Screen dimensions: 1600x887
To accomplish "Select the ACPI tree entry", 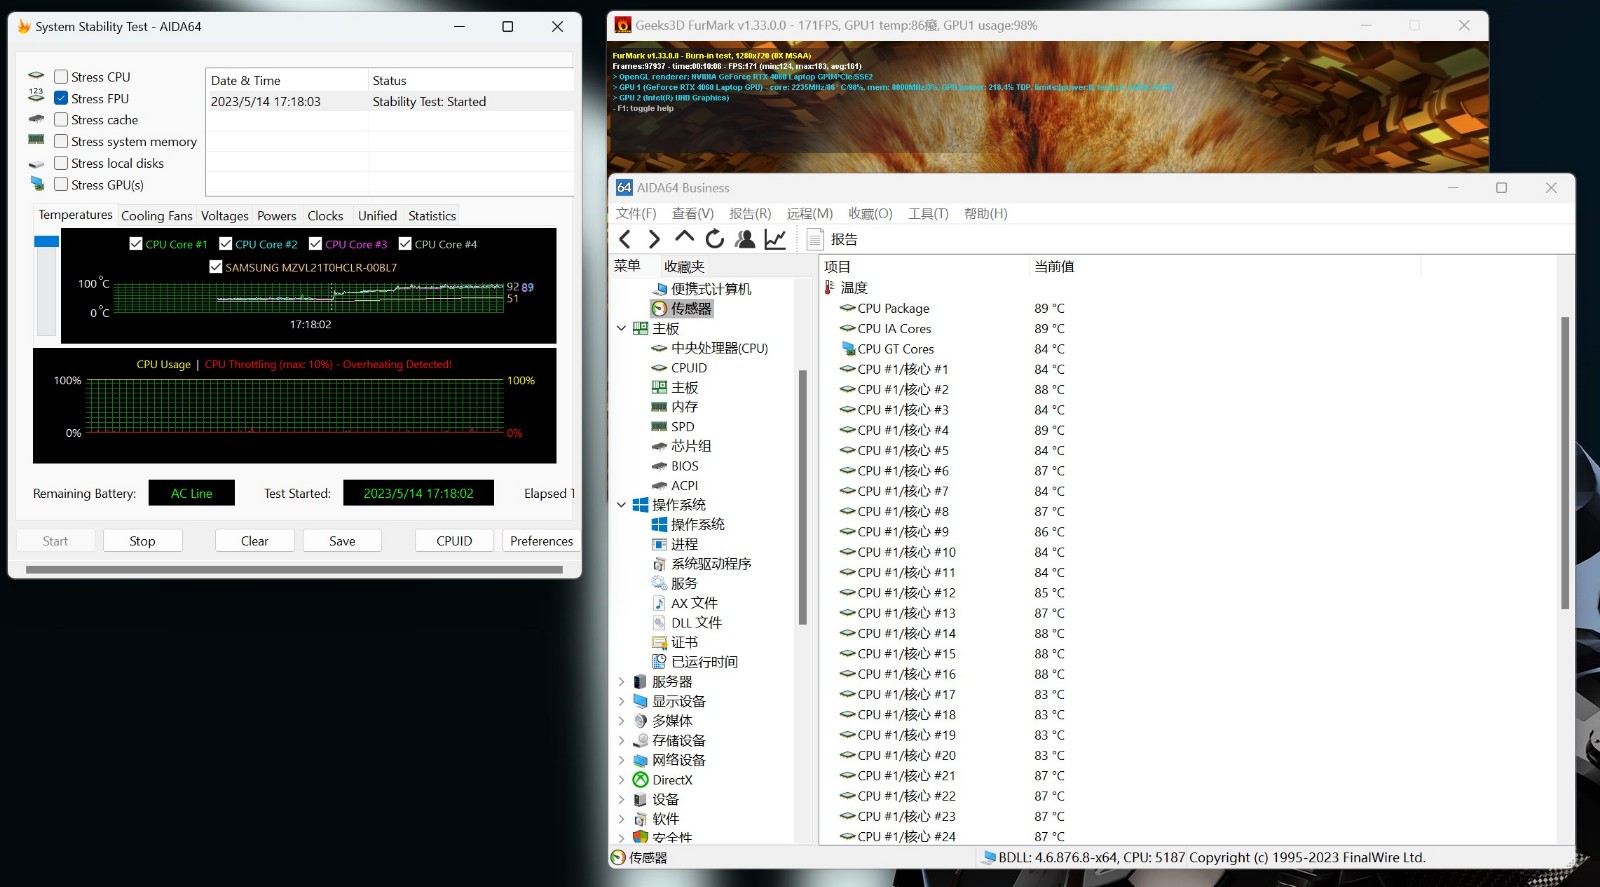I will (x=675, y=486).
